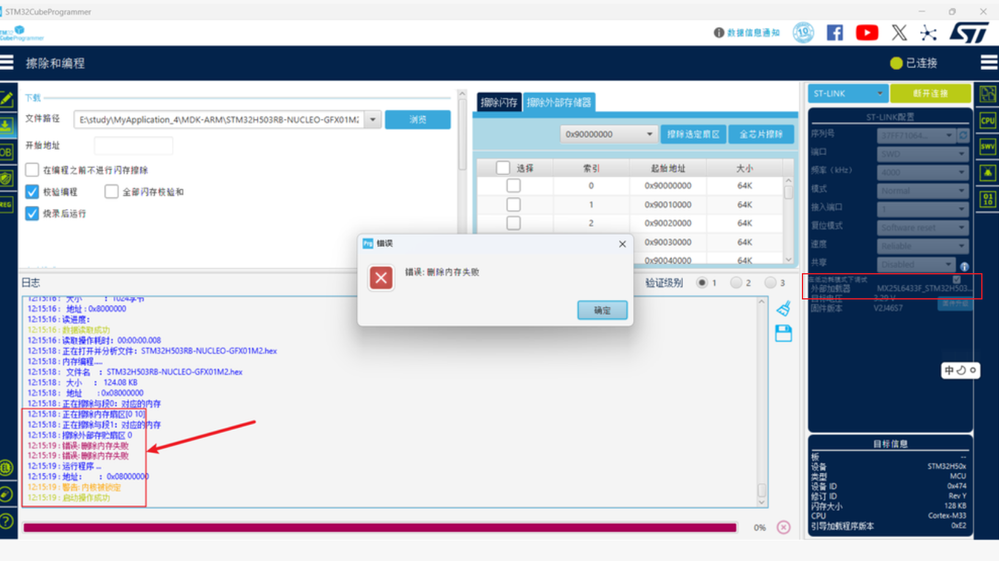Expand the file path dropdown arrow
This screenshot has height=561, width=999.
[373, 120]
